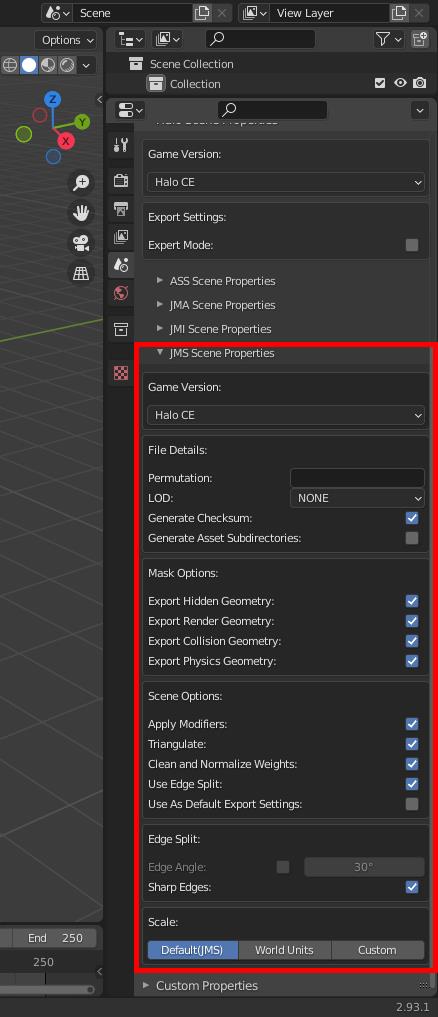
Task: Select Default(JMS) scale option
Action: point(193,950)
